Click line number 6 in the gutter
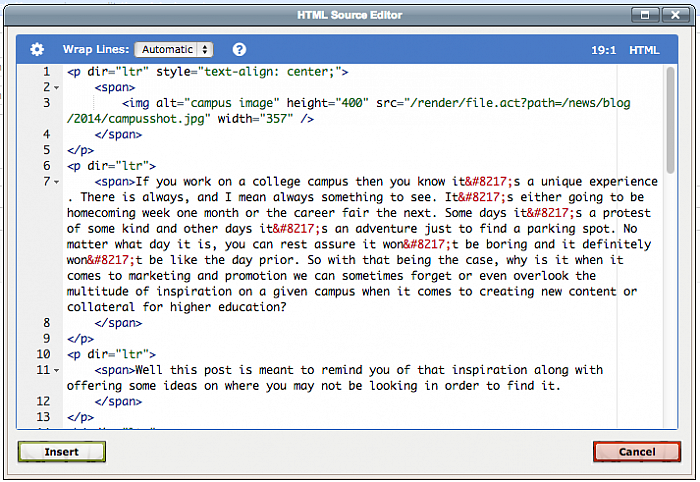This screenshot has height=482, width=700. tap(46, 166)
